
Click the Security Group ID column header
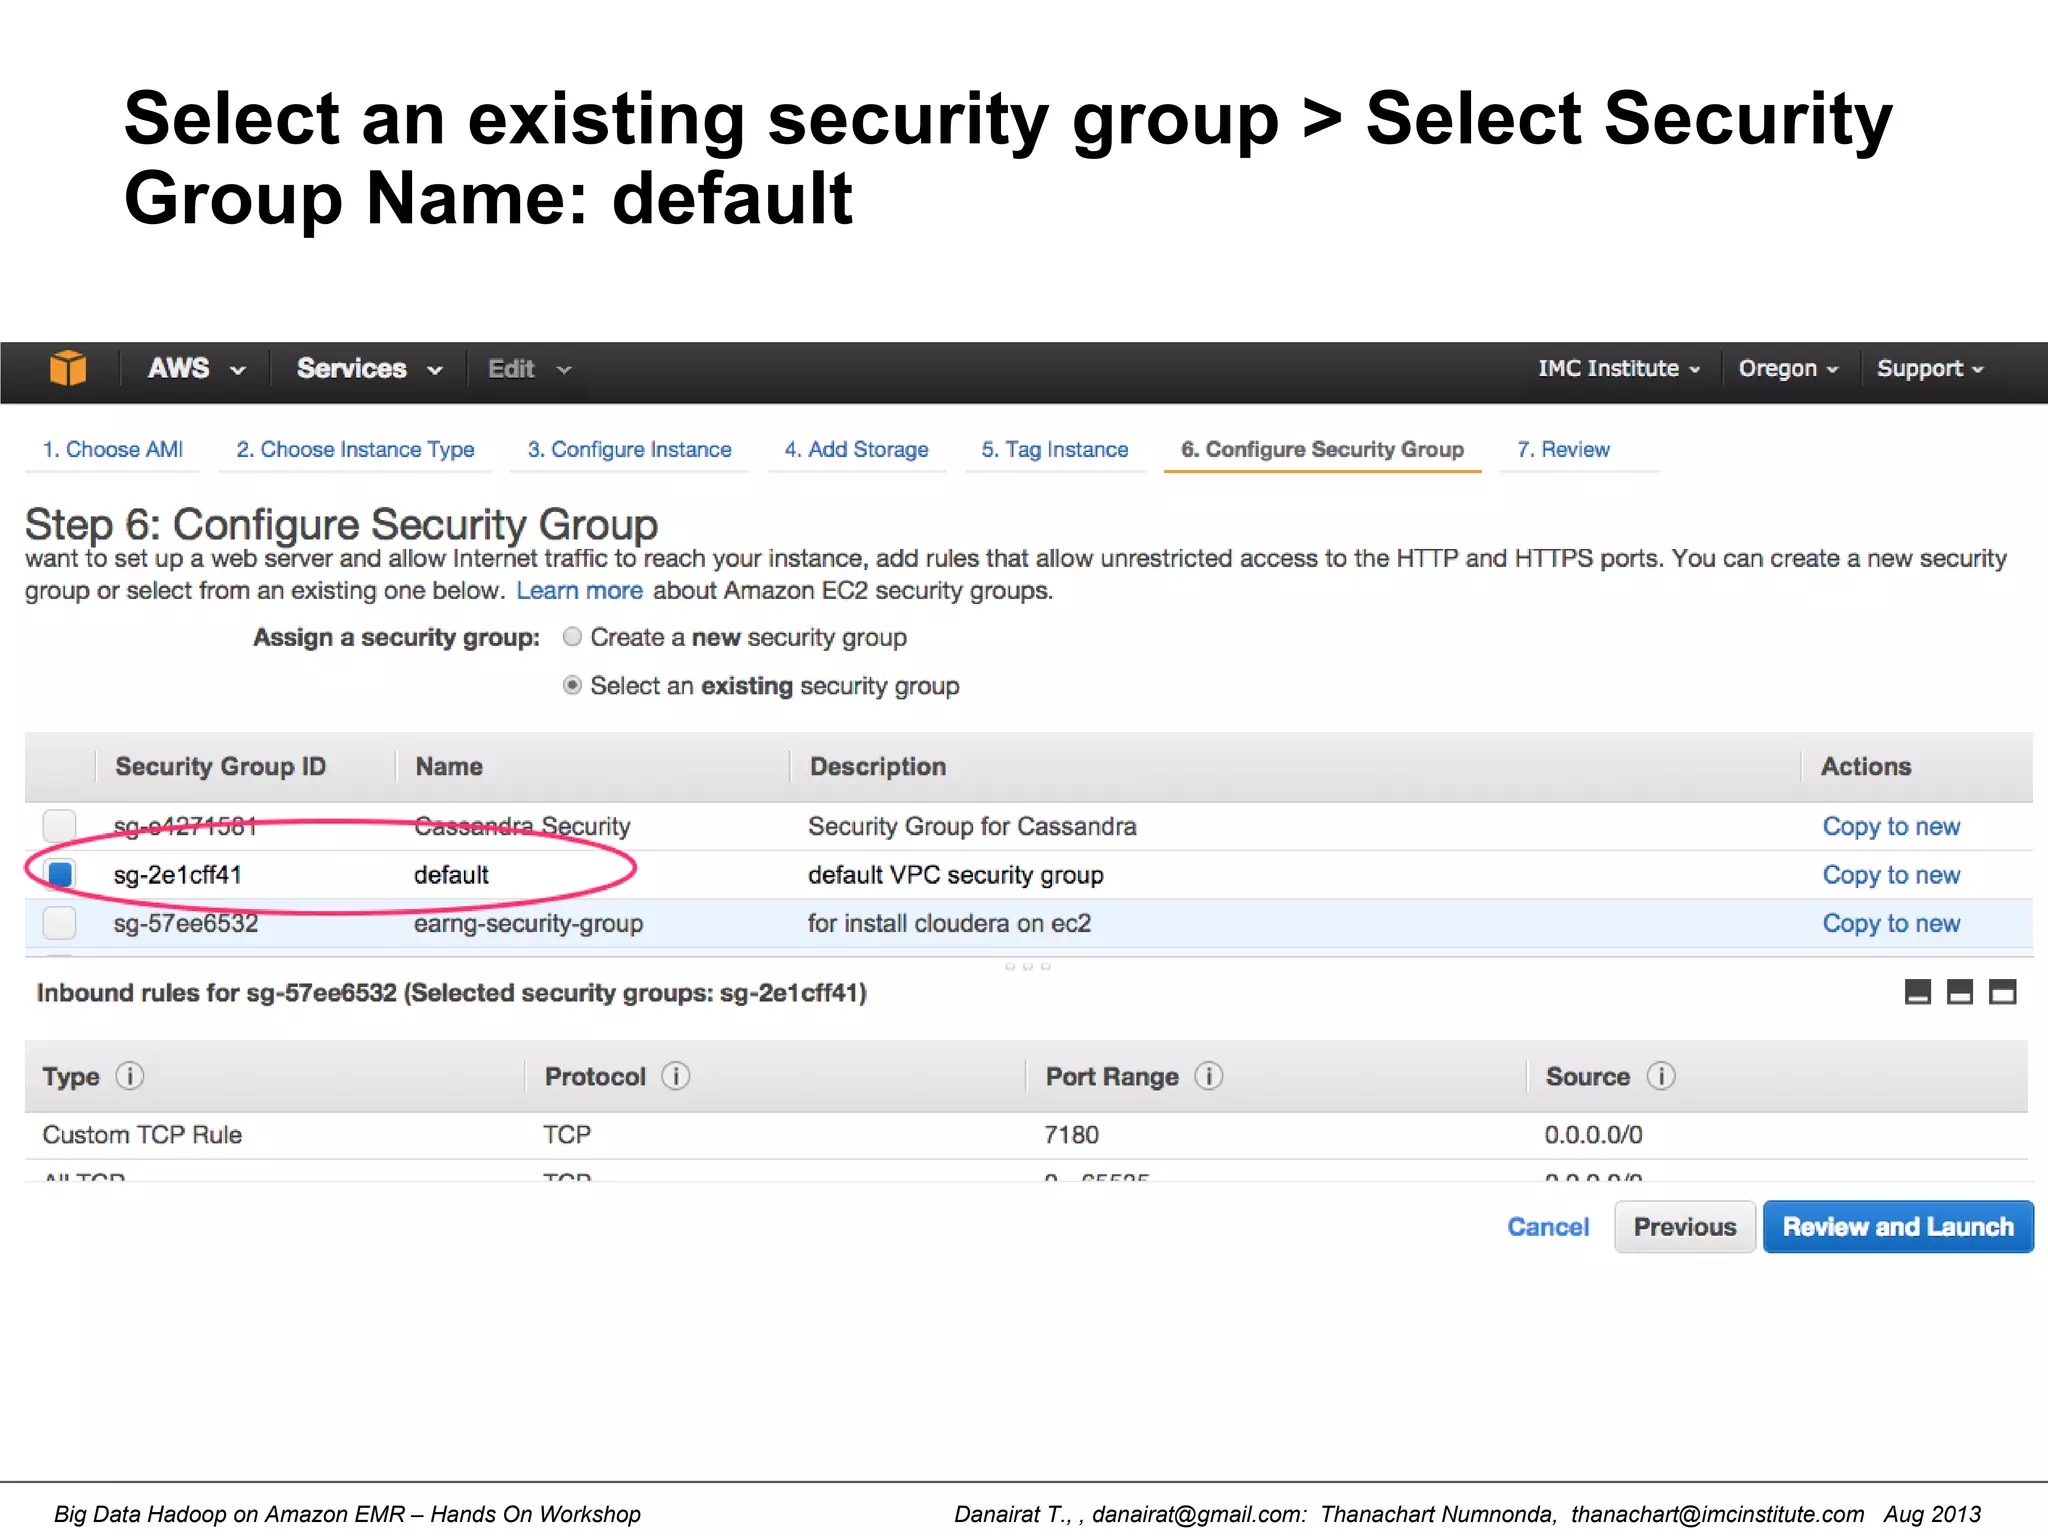click(220, 767)
